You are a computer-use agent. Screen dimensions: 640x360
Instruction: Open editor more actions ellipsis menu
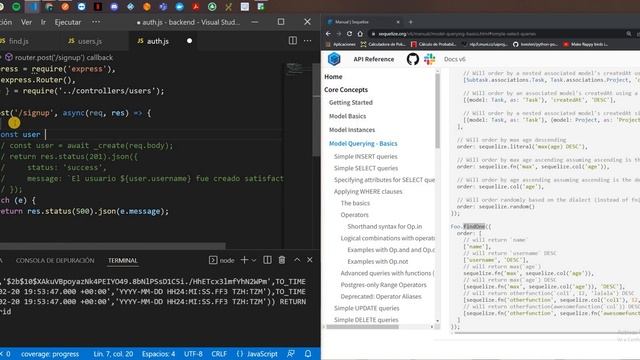coord(307,40)
